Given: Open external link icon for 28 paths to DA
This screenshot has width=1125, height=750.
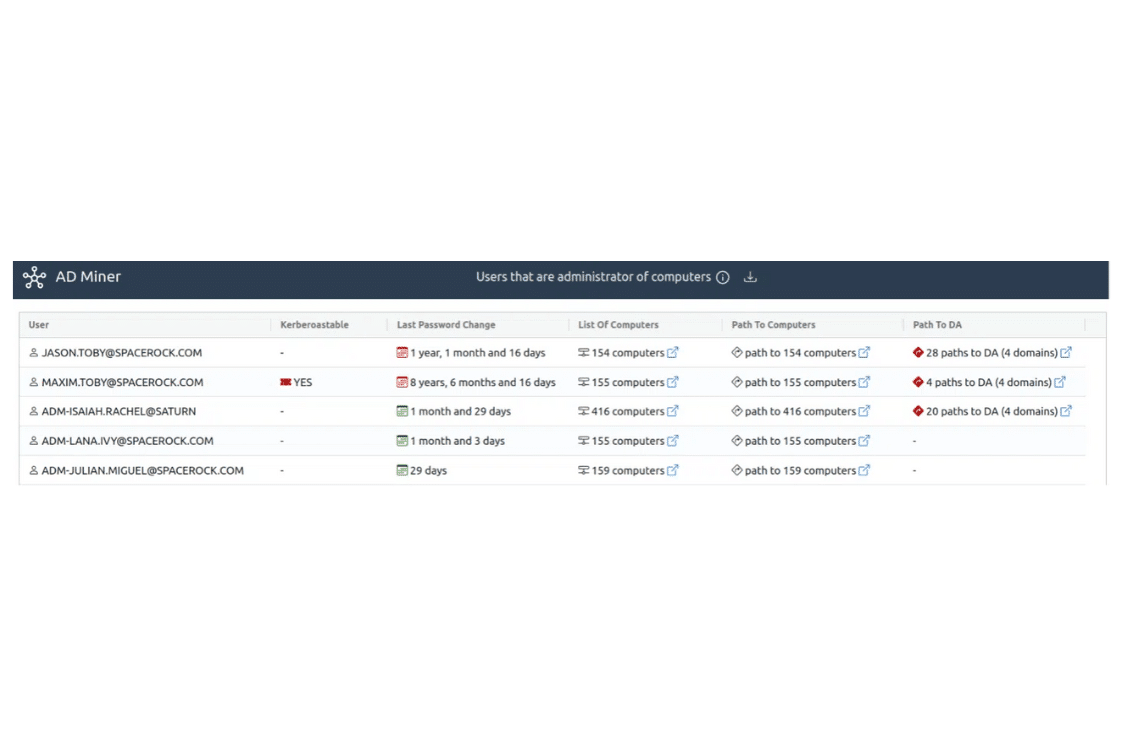Looking at the screenshot, I should point(1065,352).
